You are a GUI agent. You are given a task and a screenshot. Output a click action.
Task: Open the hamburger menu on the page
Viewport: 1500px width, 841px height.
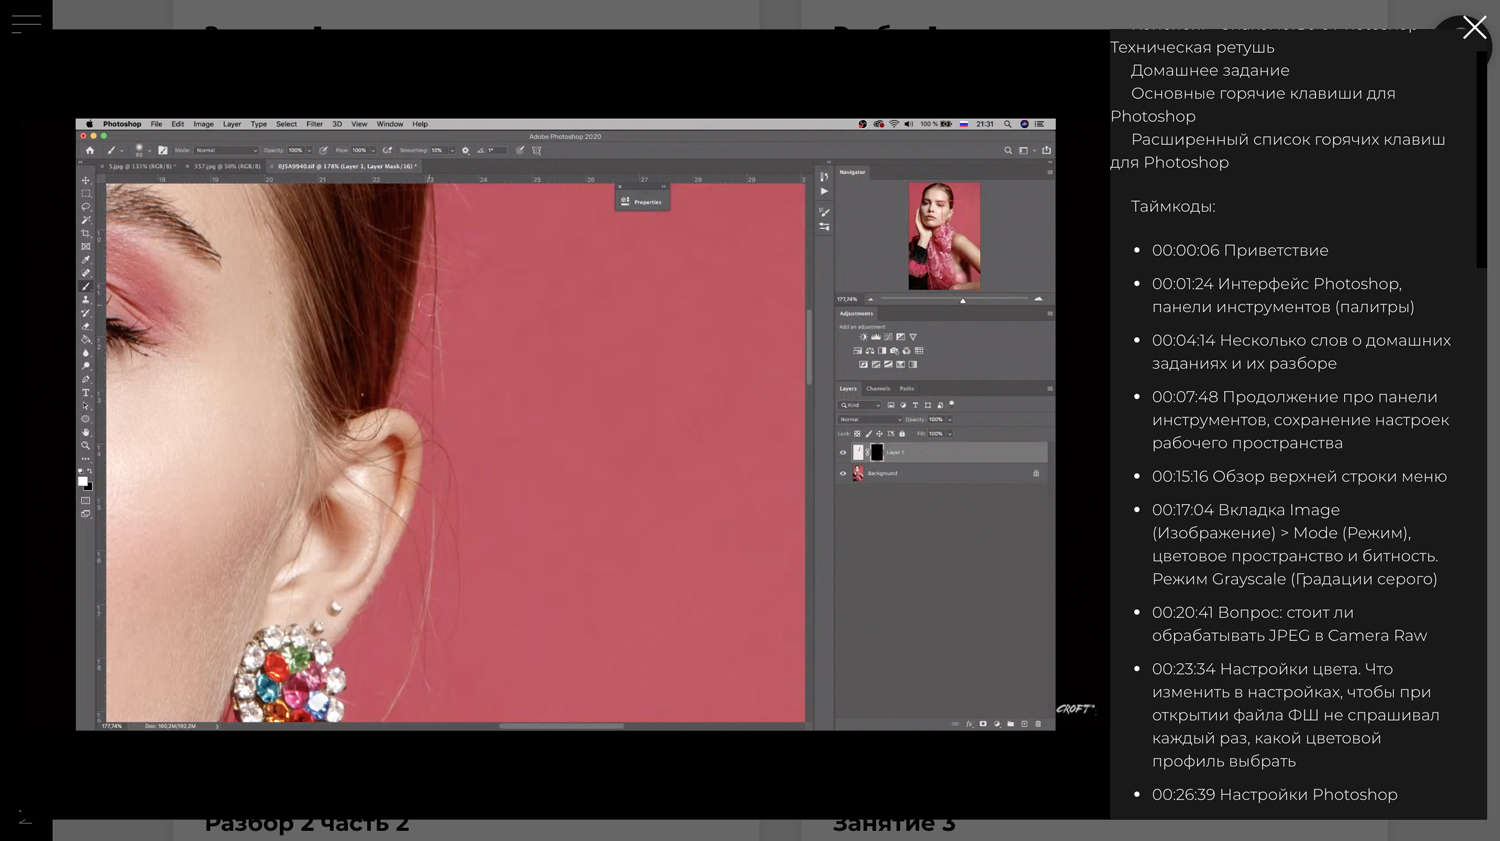pyautogui.click(x=26, y=24)
